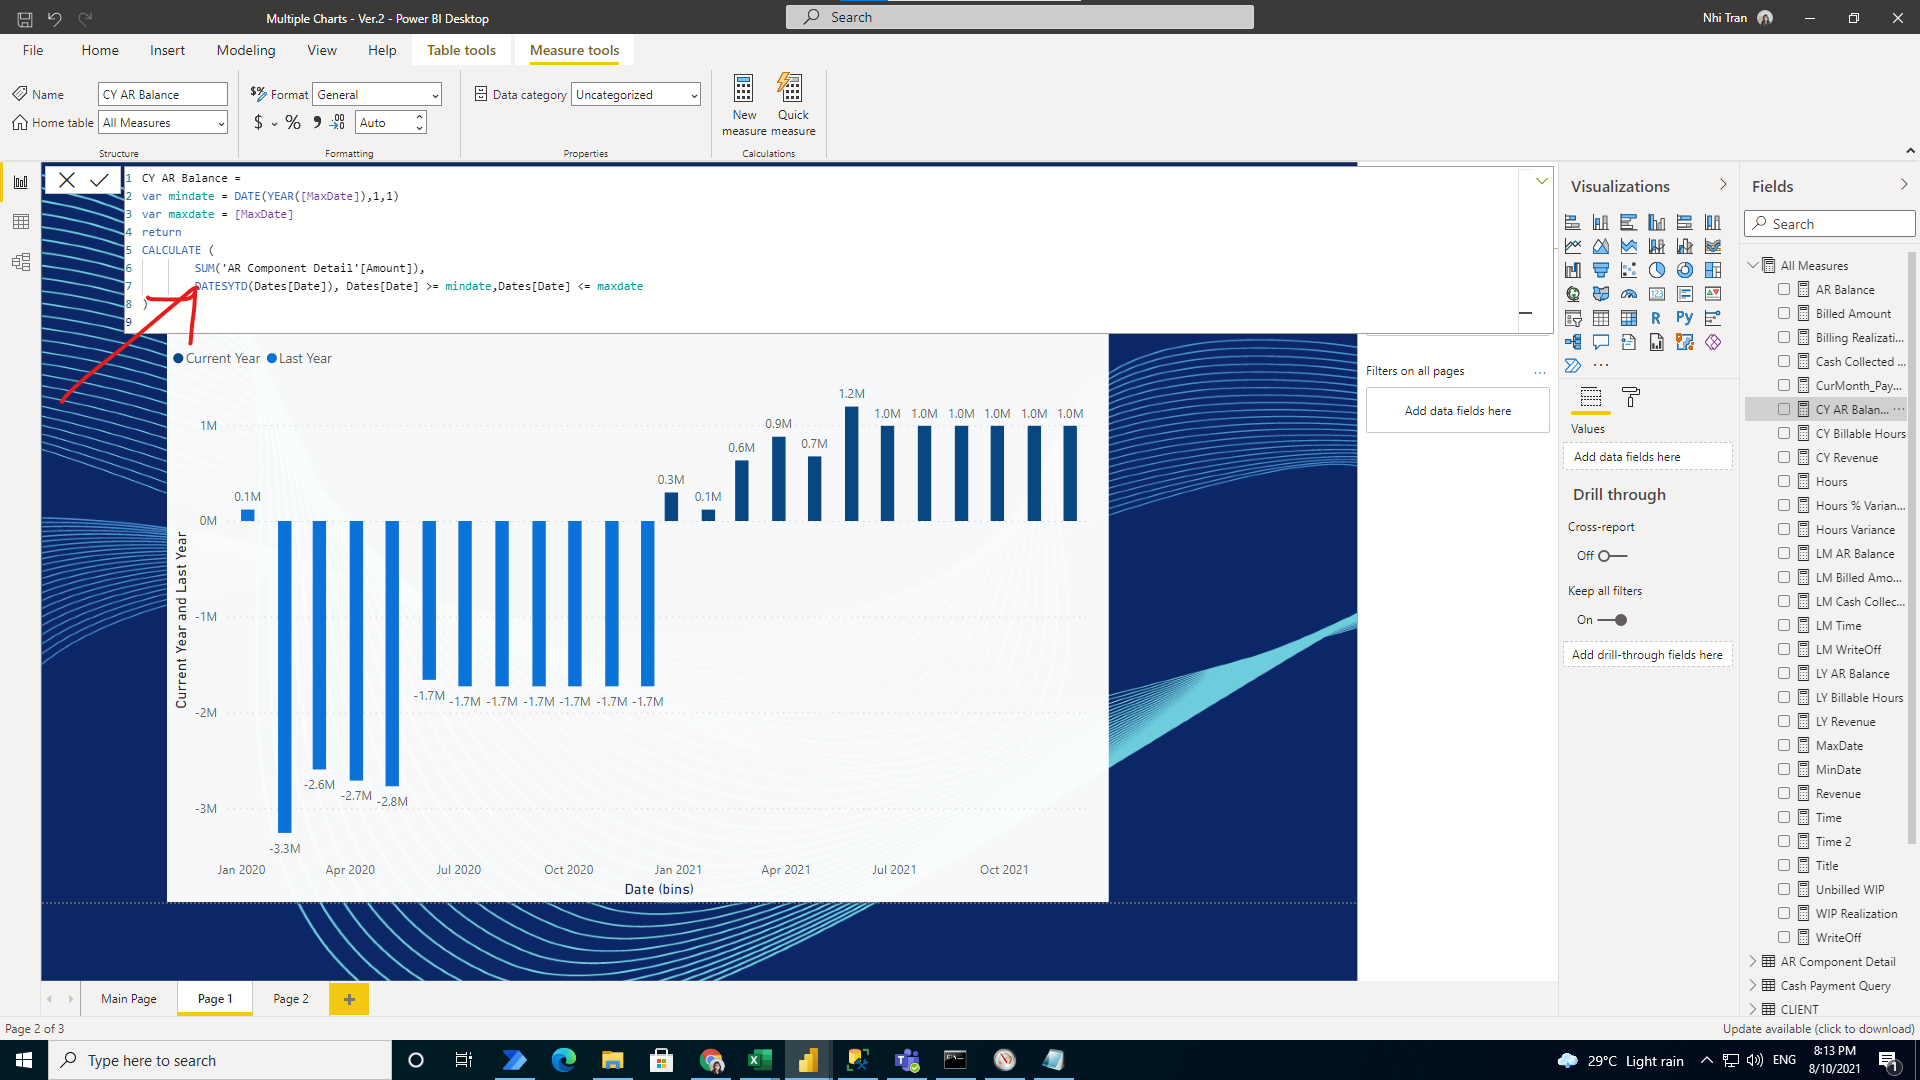Select the Funnel visualization

pyautogui.click(x=1601, y=270)
